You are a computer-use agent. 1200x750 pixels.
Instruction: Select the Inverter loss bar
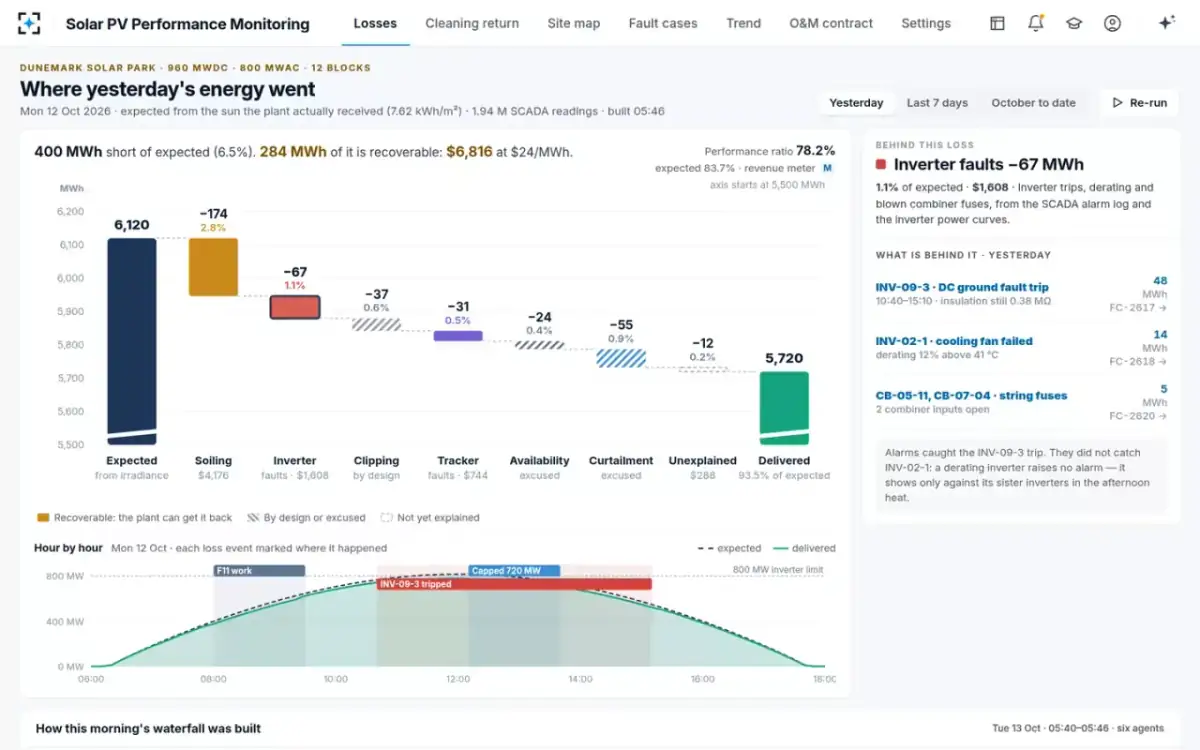(295, 307)
